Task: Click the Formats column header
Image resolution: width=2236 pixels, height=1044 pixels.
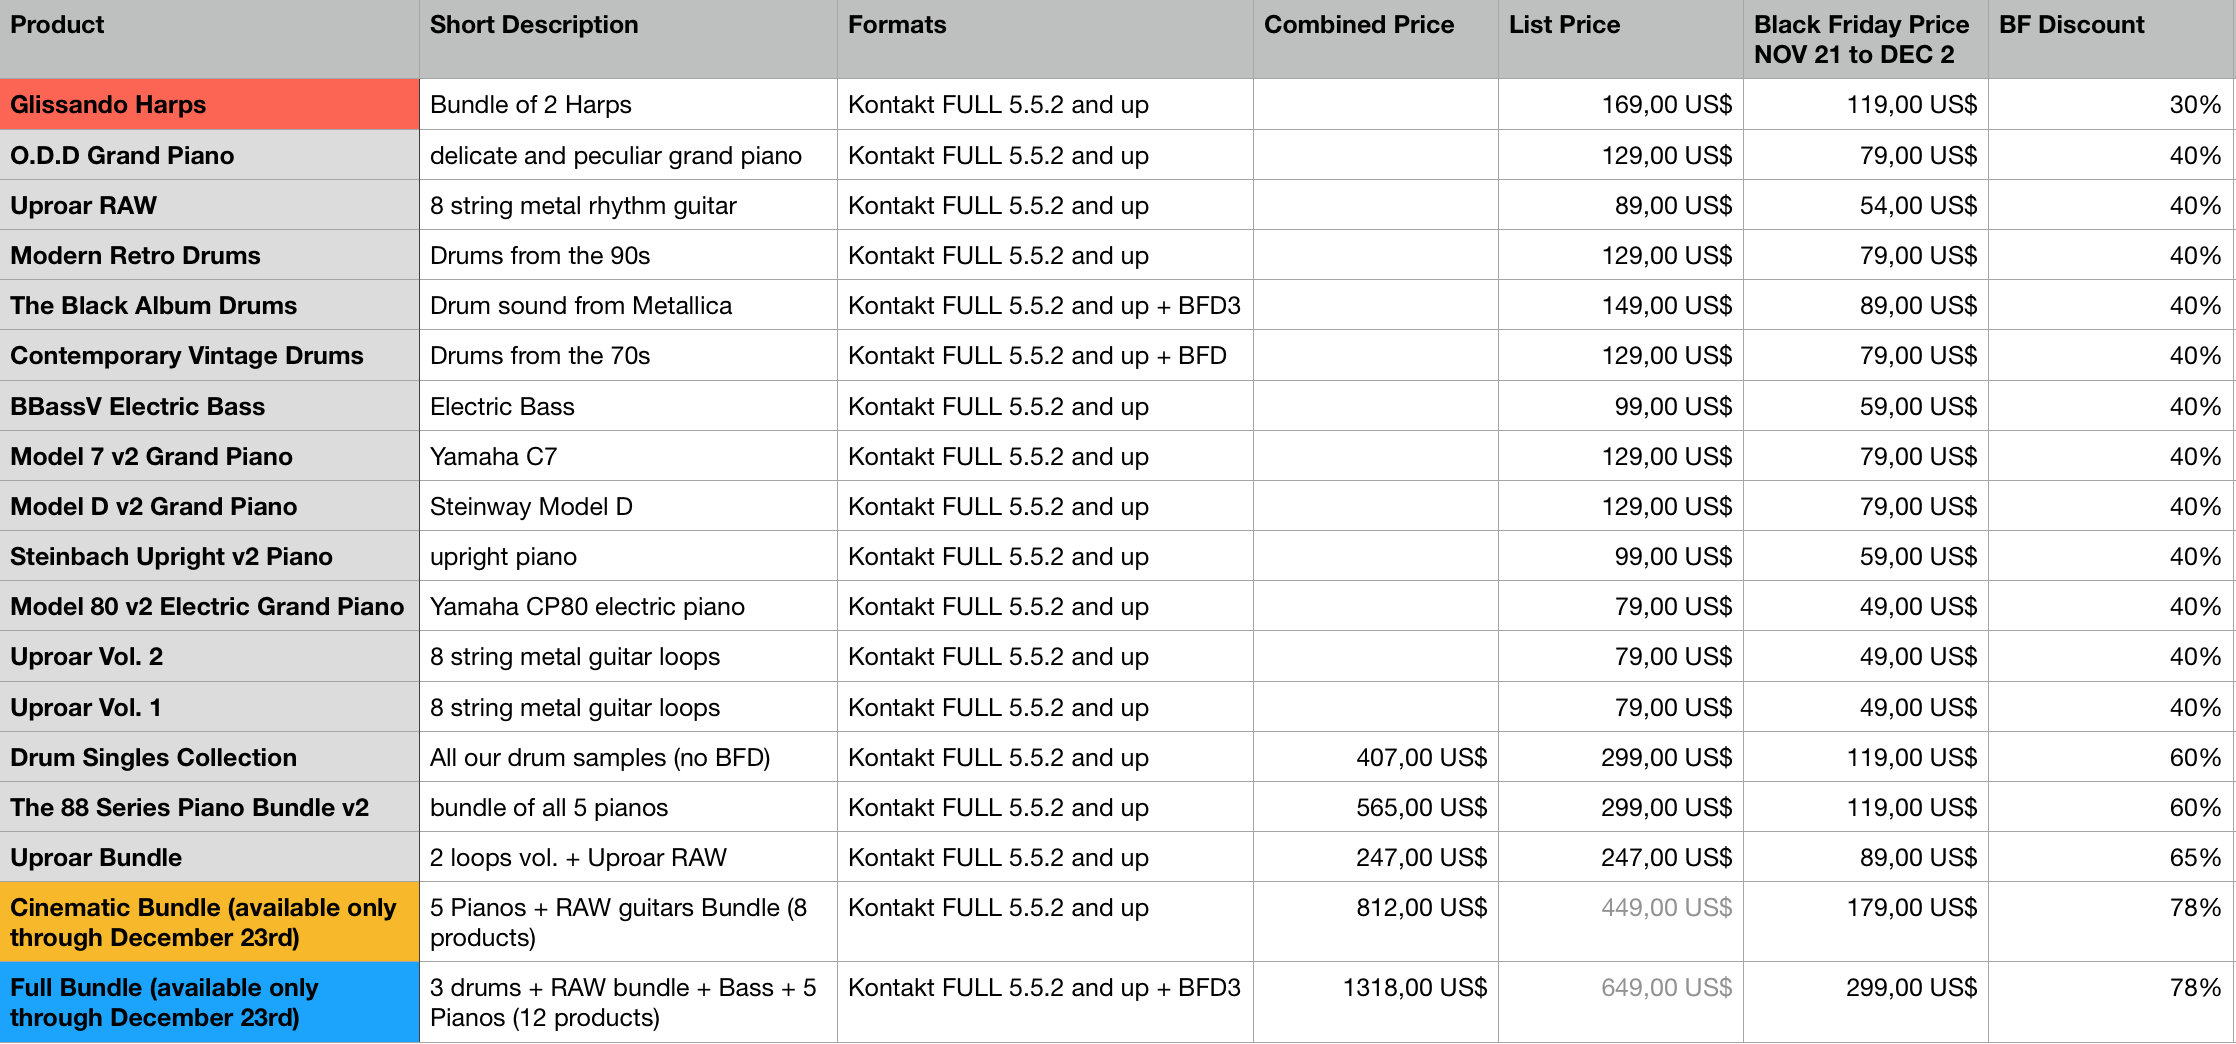Action: [1045, 39]
